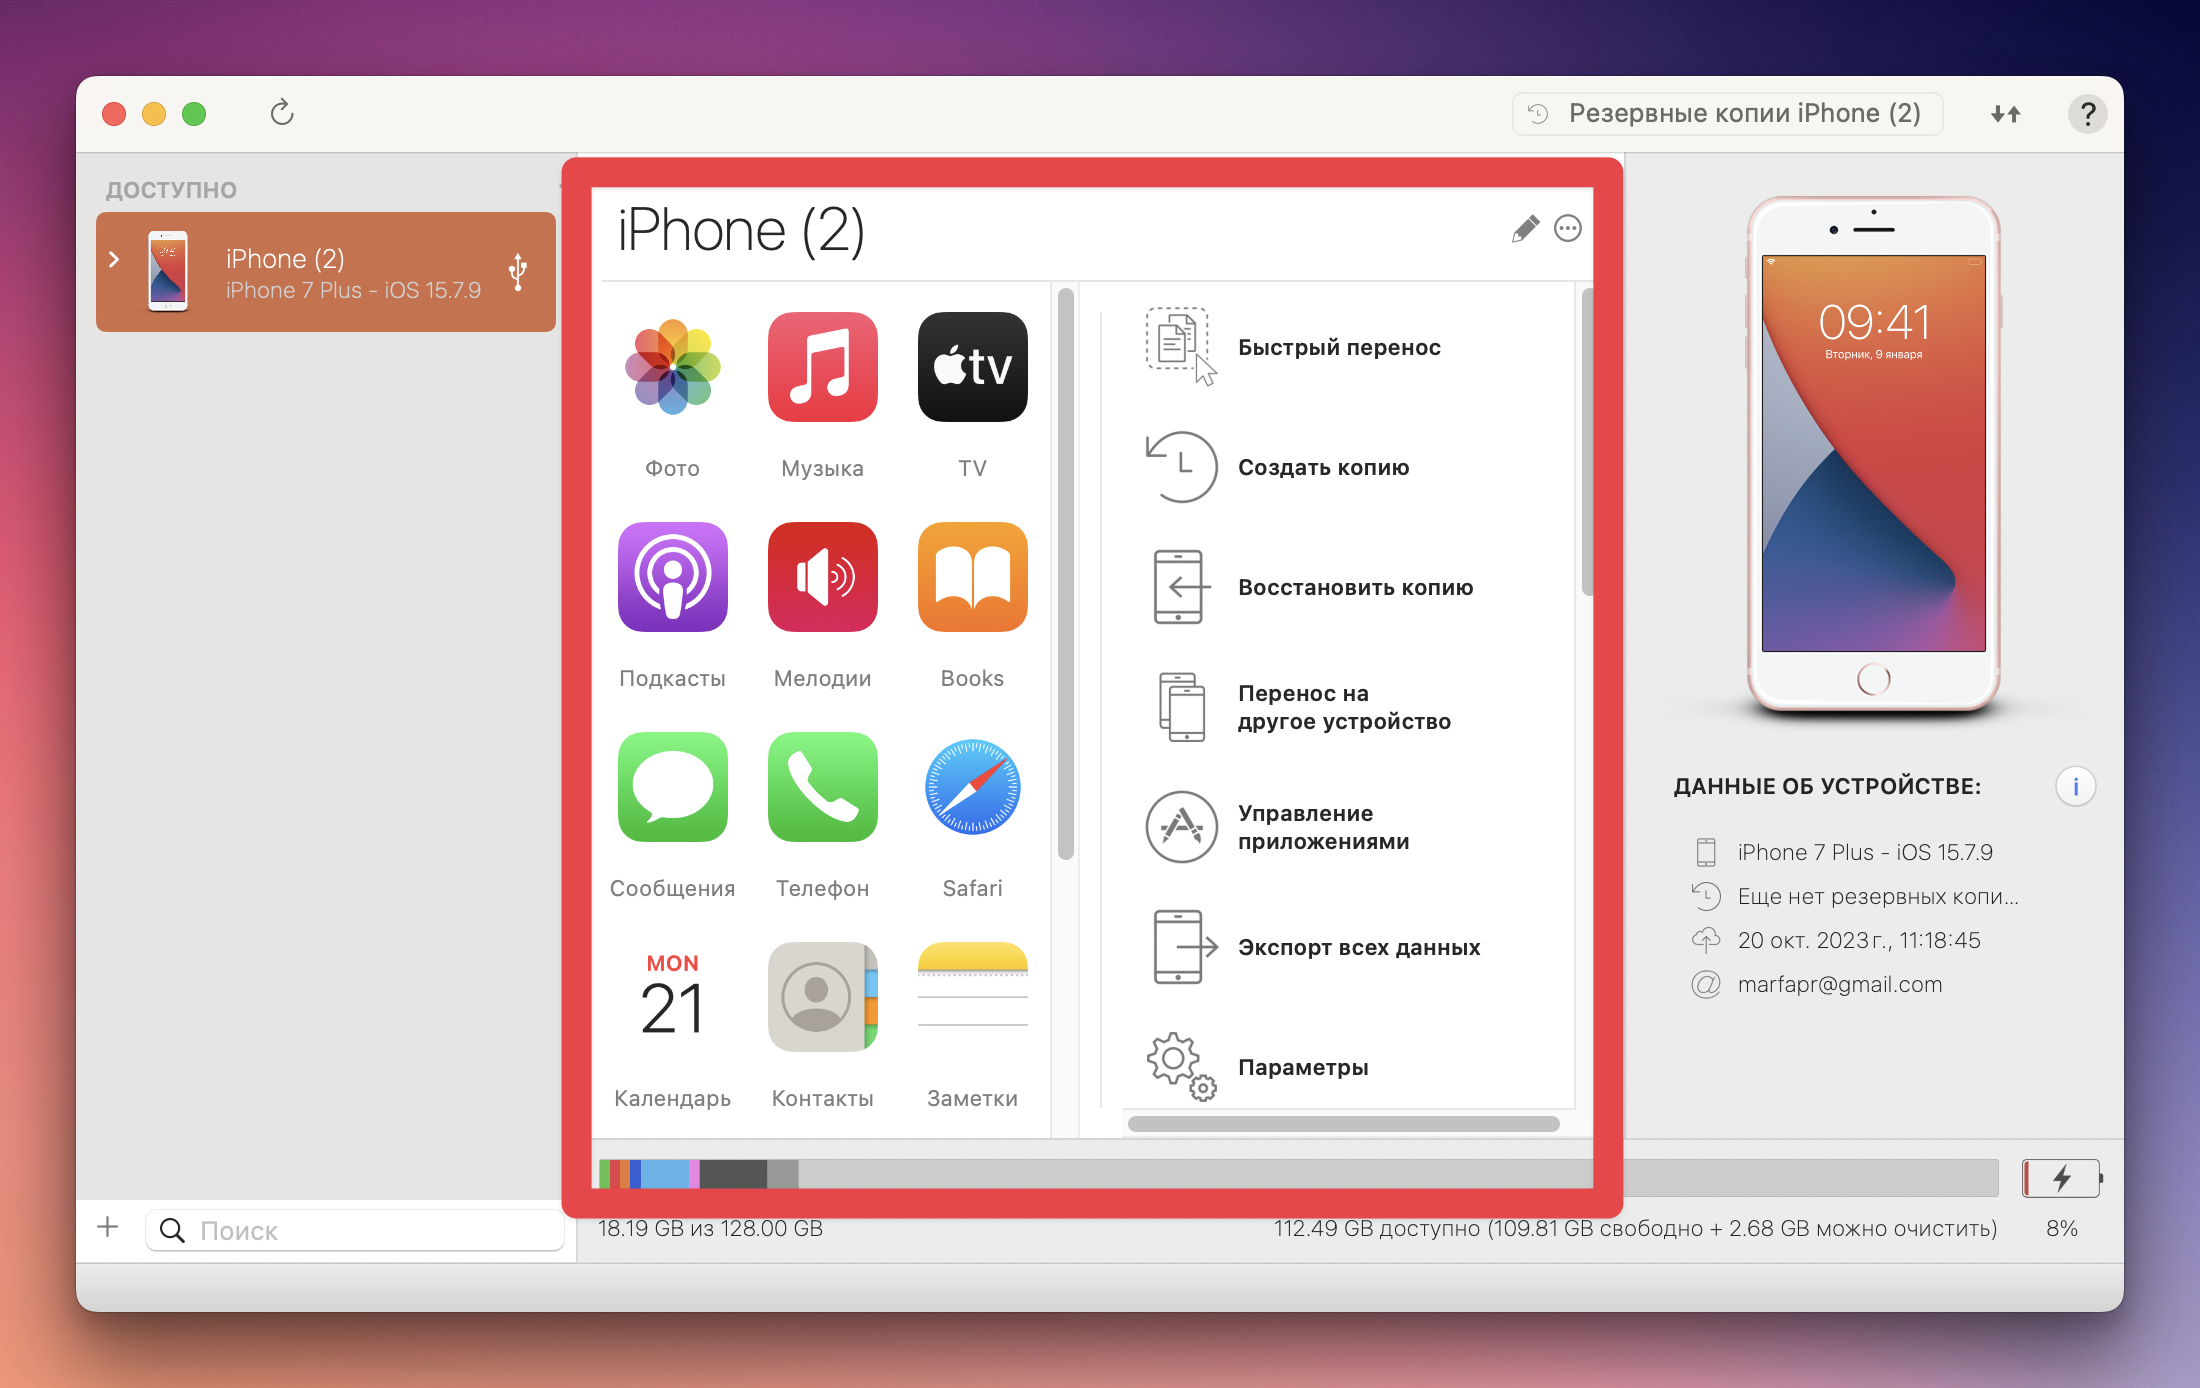Select Создать копию action
Image resolution: width=2200 pixels, height=1388 pixels.
click(1322, 467)
